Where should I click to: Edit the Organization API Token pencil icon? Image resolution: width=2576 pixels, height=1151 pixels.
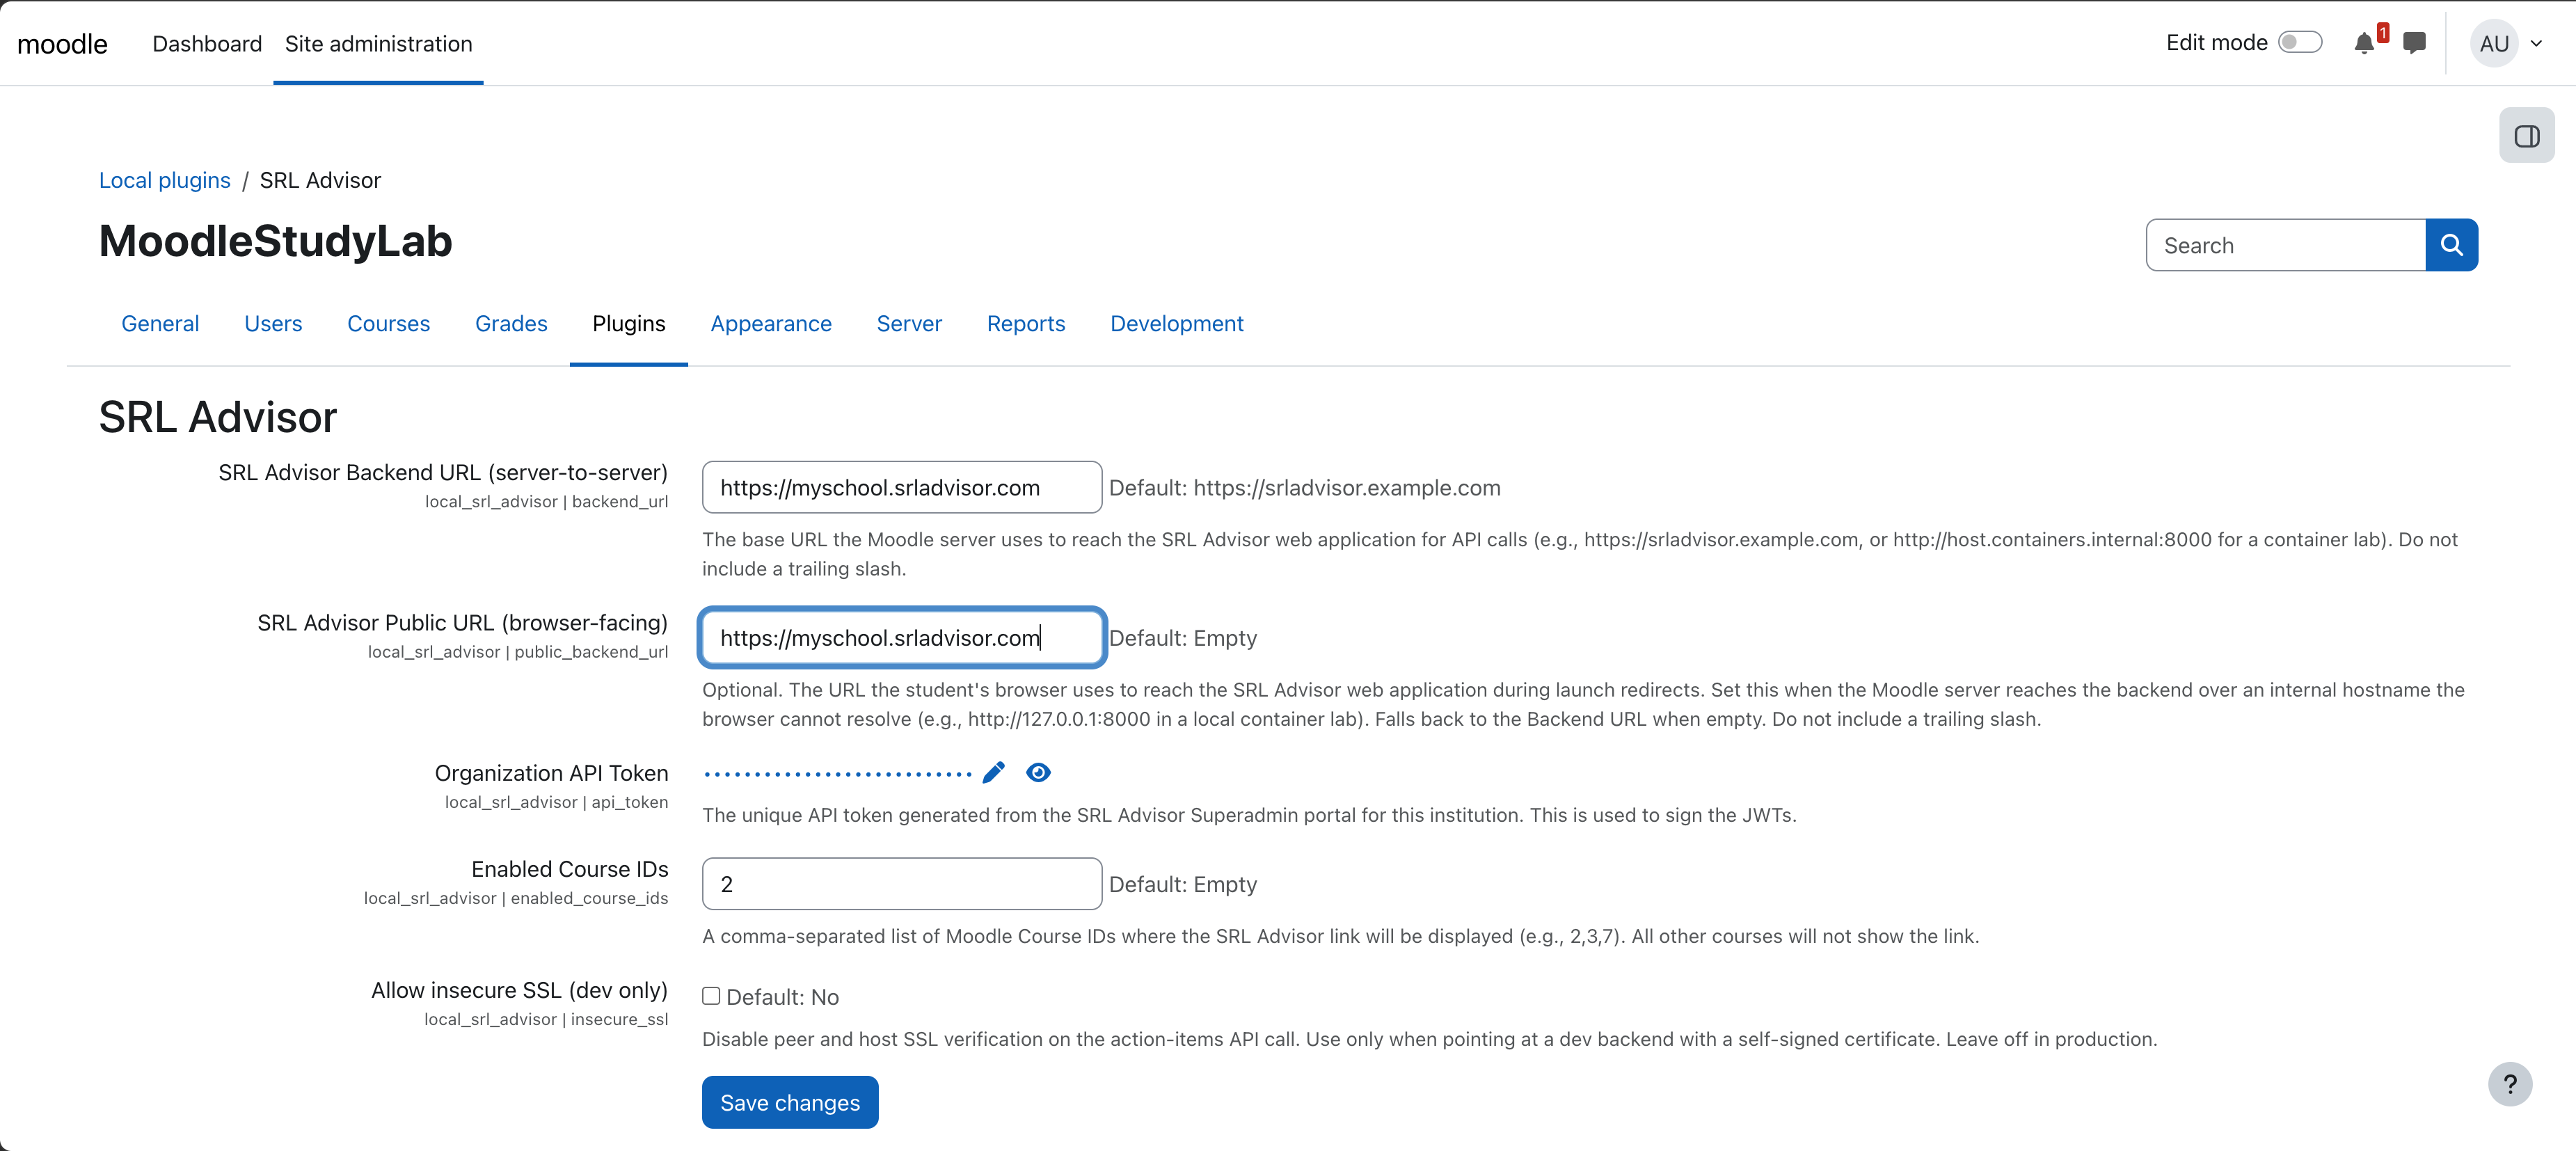click(993, 773)
